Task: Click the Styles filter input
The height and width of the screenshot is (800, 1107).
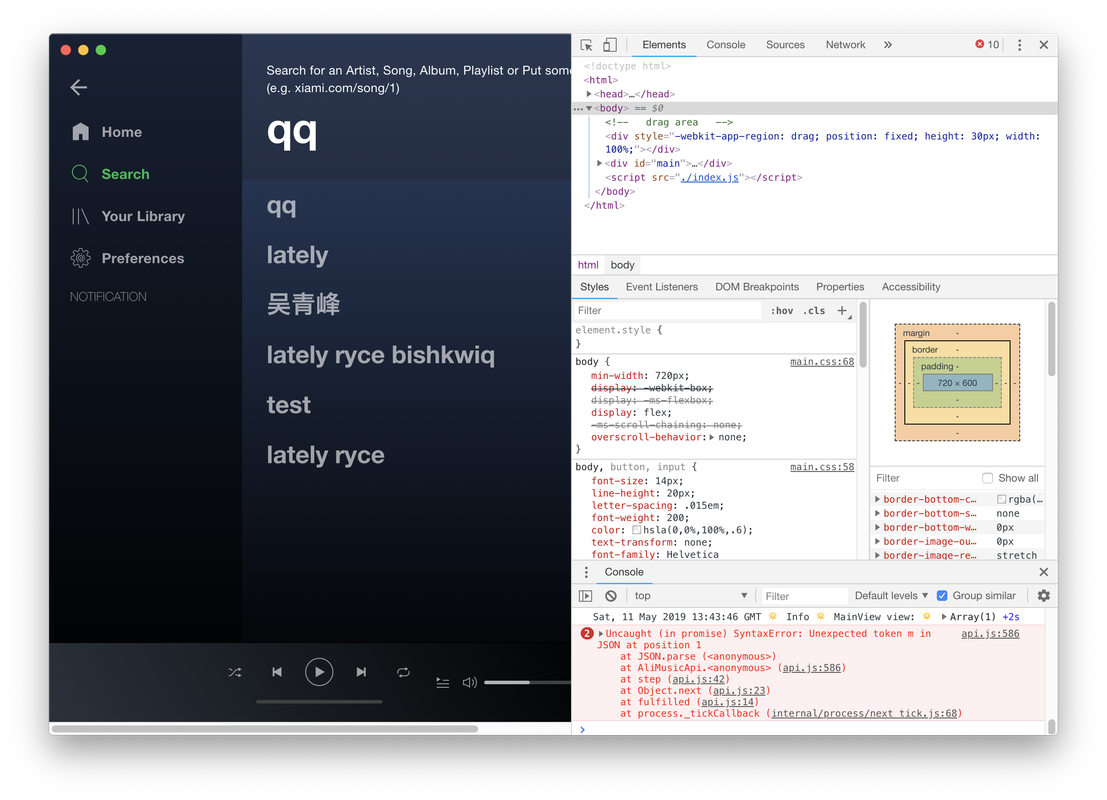Action: tap(666, 311)
